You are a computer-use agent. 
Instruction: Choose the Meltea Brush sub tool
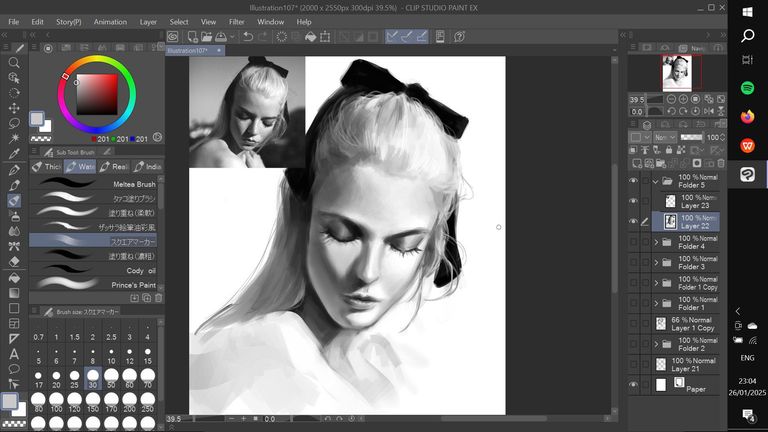94,184
